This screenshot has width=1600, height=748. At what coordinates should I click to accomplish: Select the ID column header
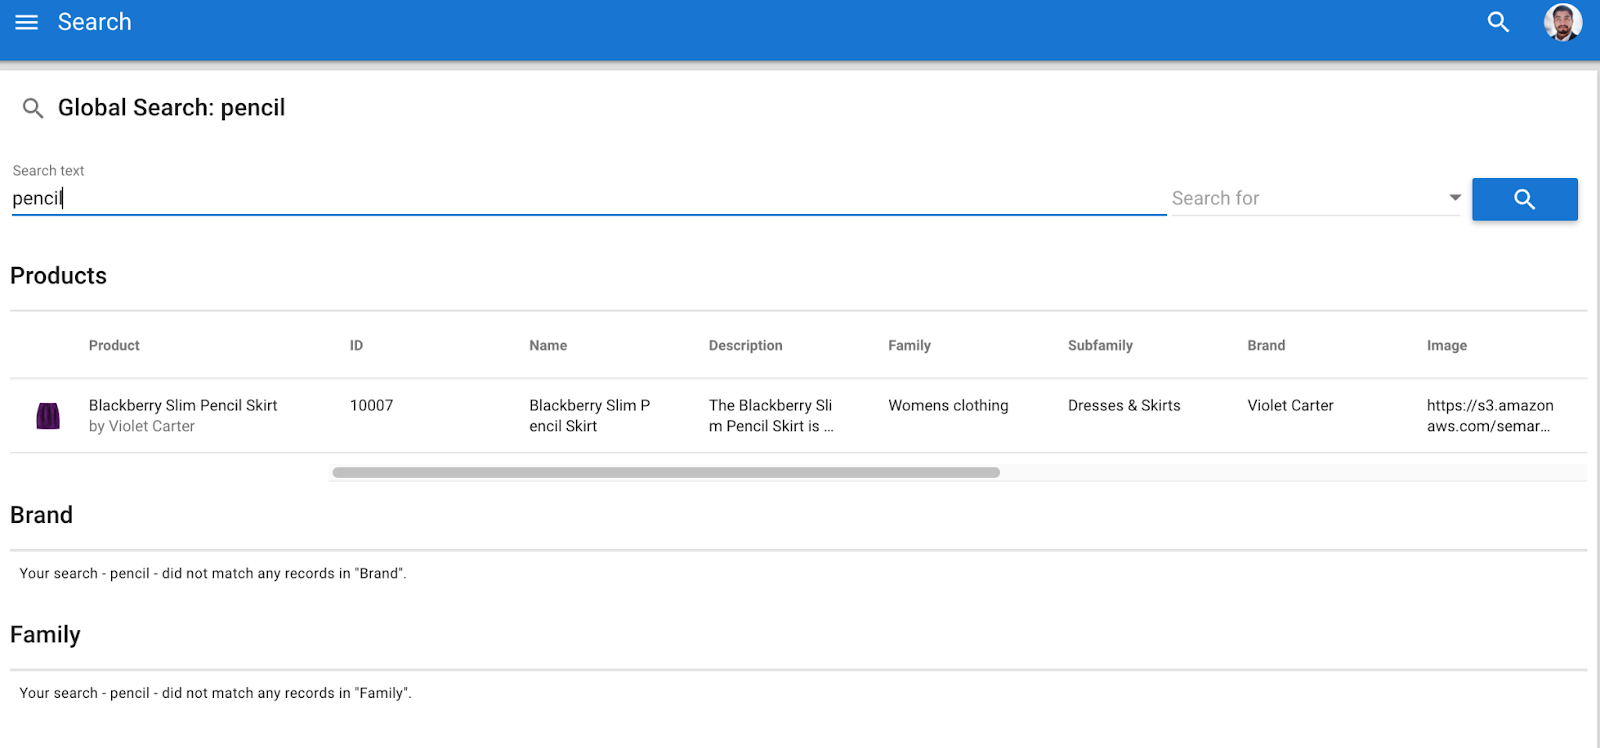(356, 345)
